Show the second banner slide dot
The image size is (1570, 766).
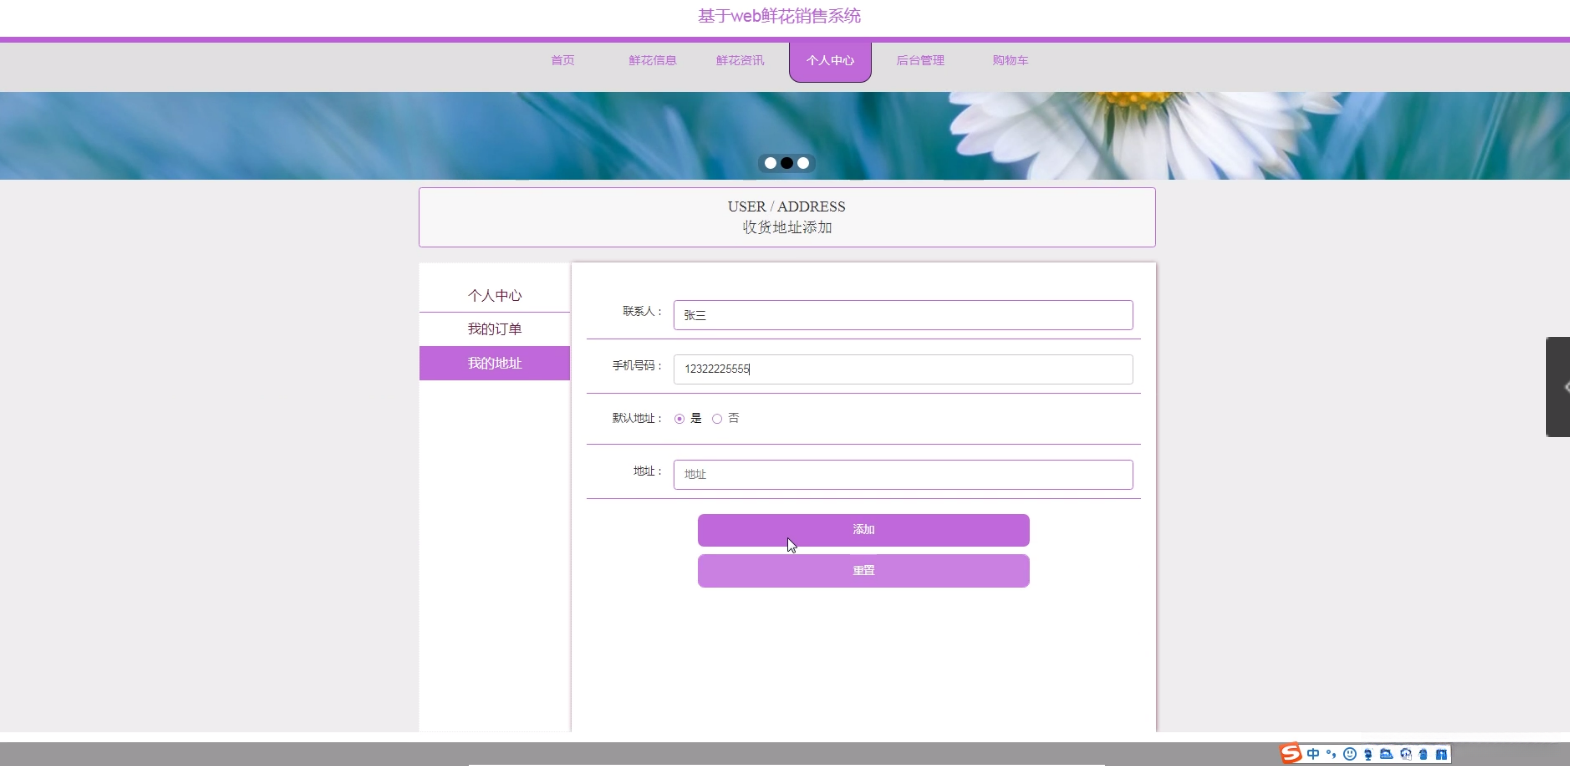(x=787, y=163)
